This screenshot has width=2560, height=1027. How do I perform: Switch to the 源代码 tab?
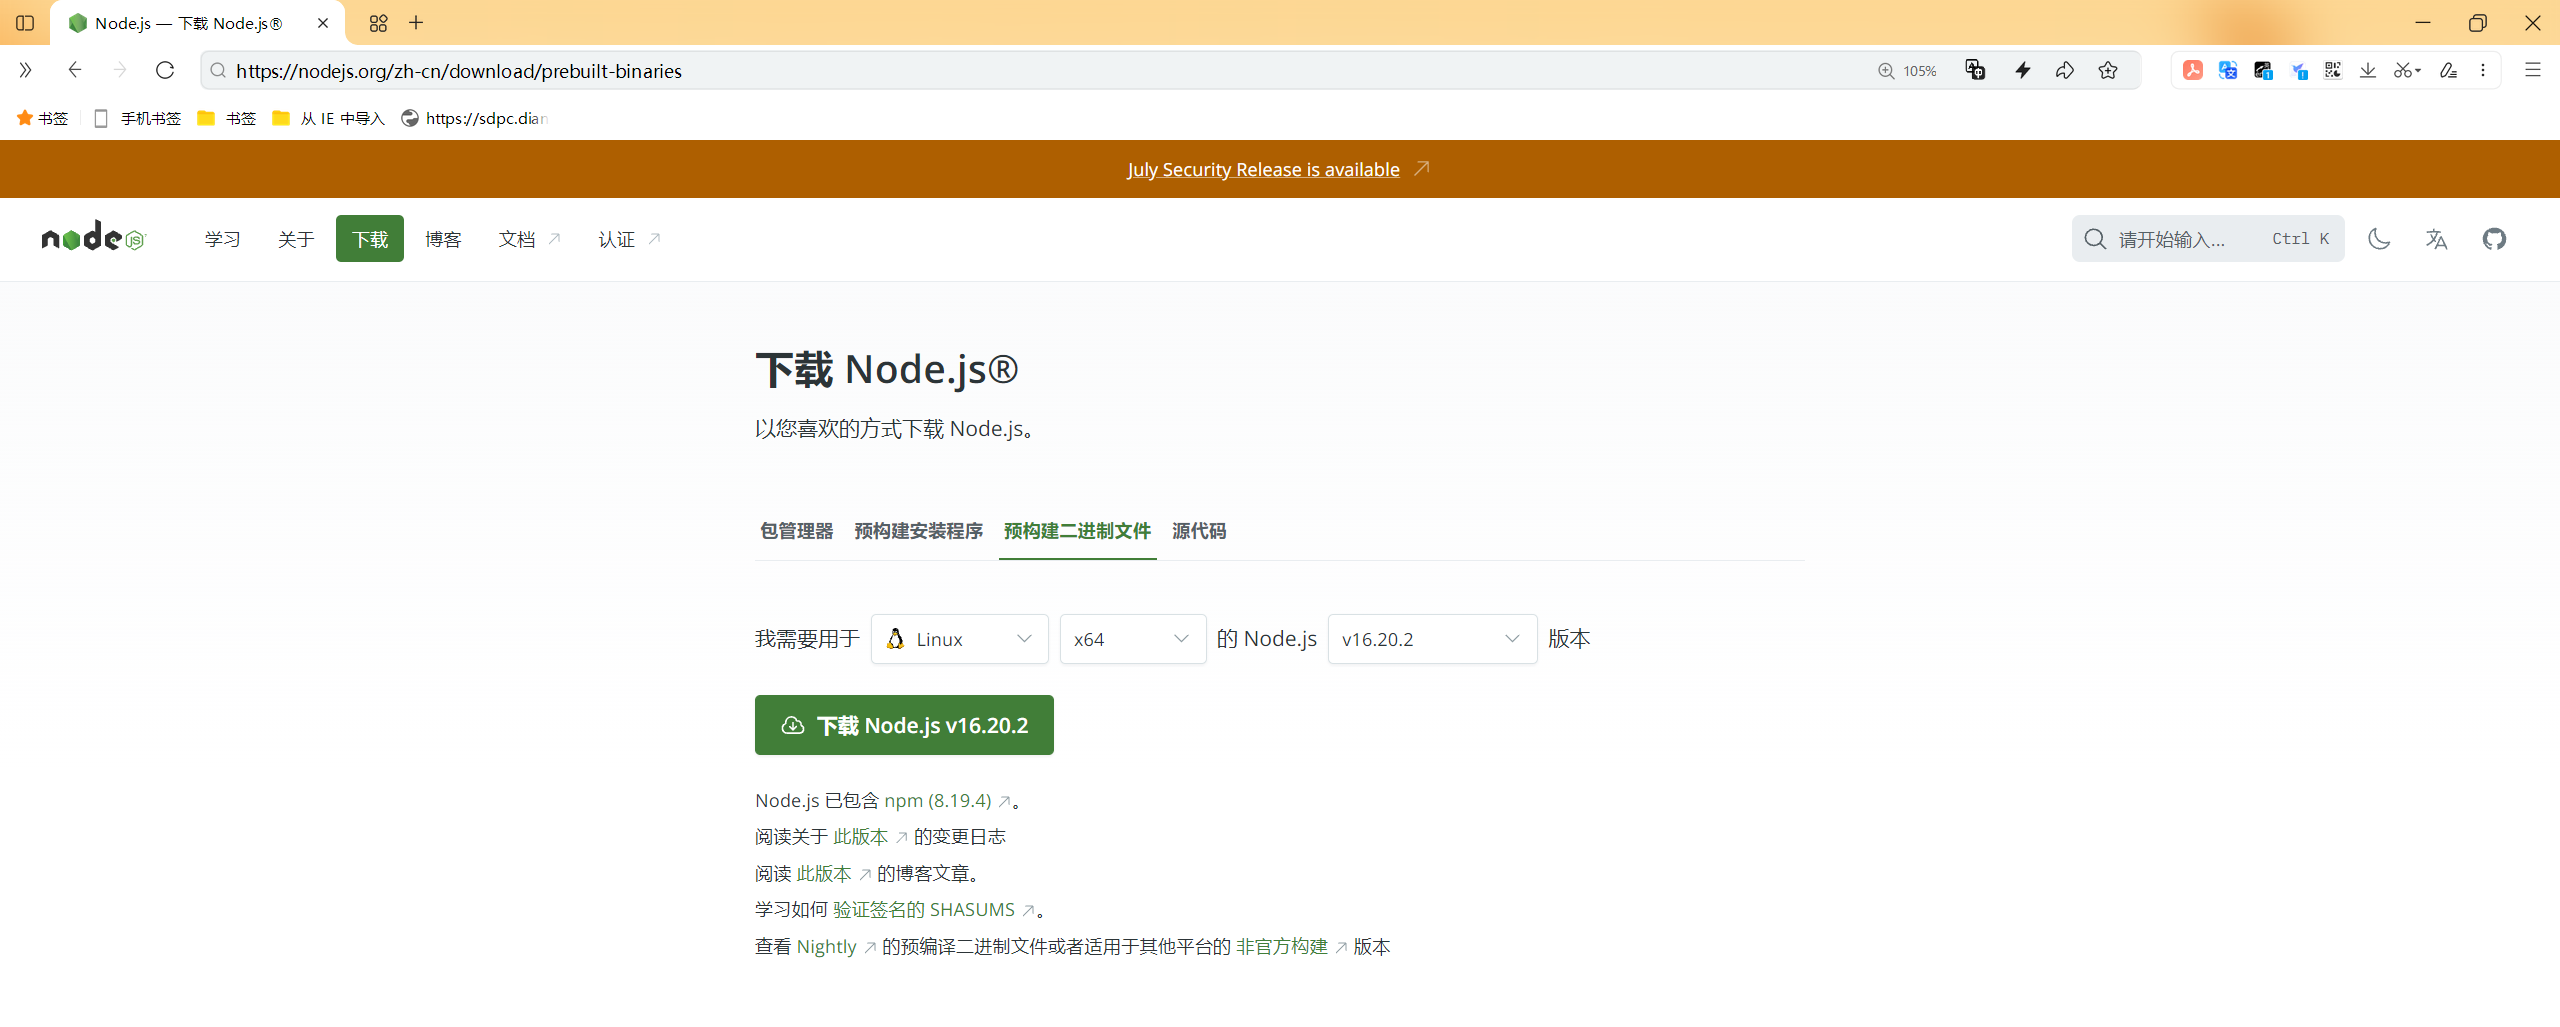[1199, 531]
